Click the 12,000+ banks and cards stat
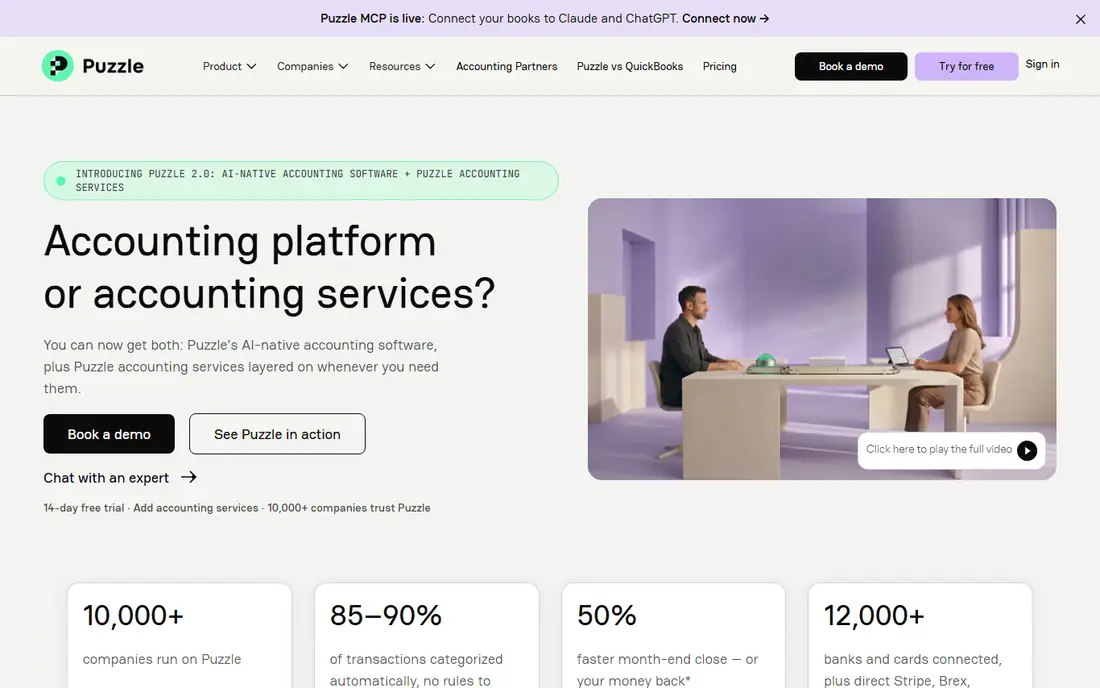1100x688 pixels. pyautogui.click(x=920, y=635)
